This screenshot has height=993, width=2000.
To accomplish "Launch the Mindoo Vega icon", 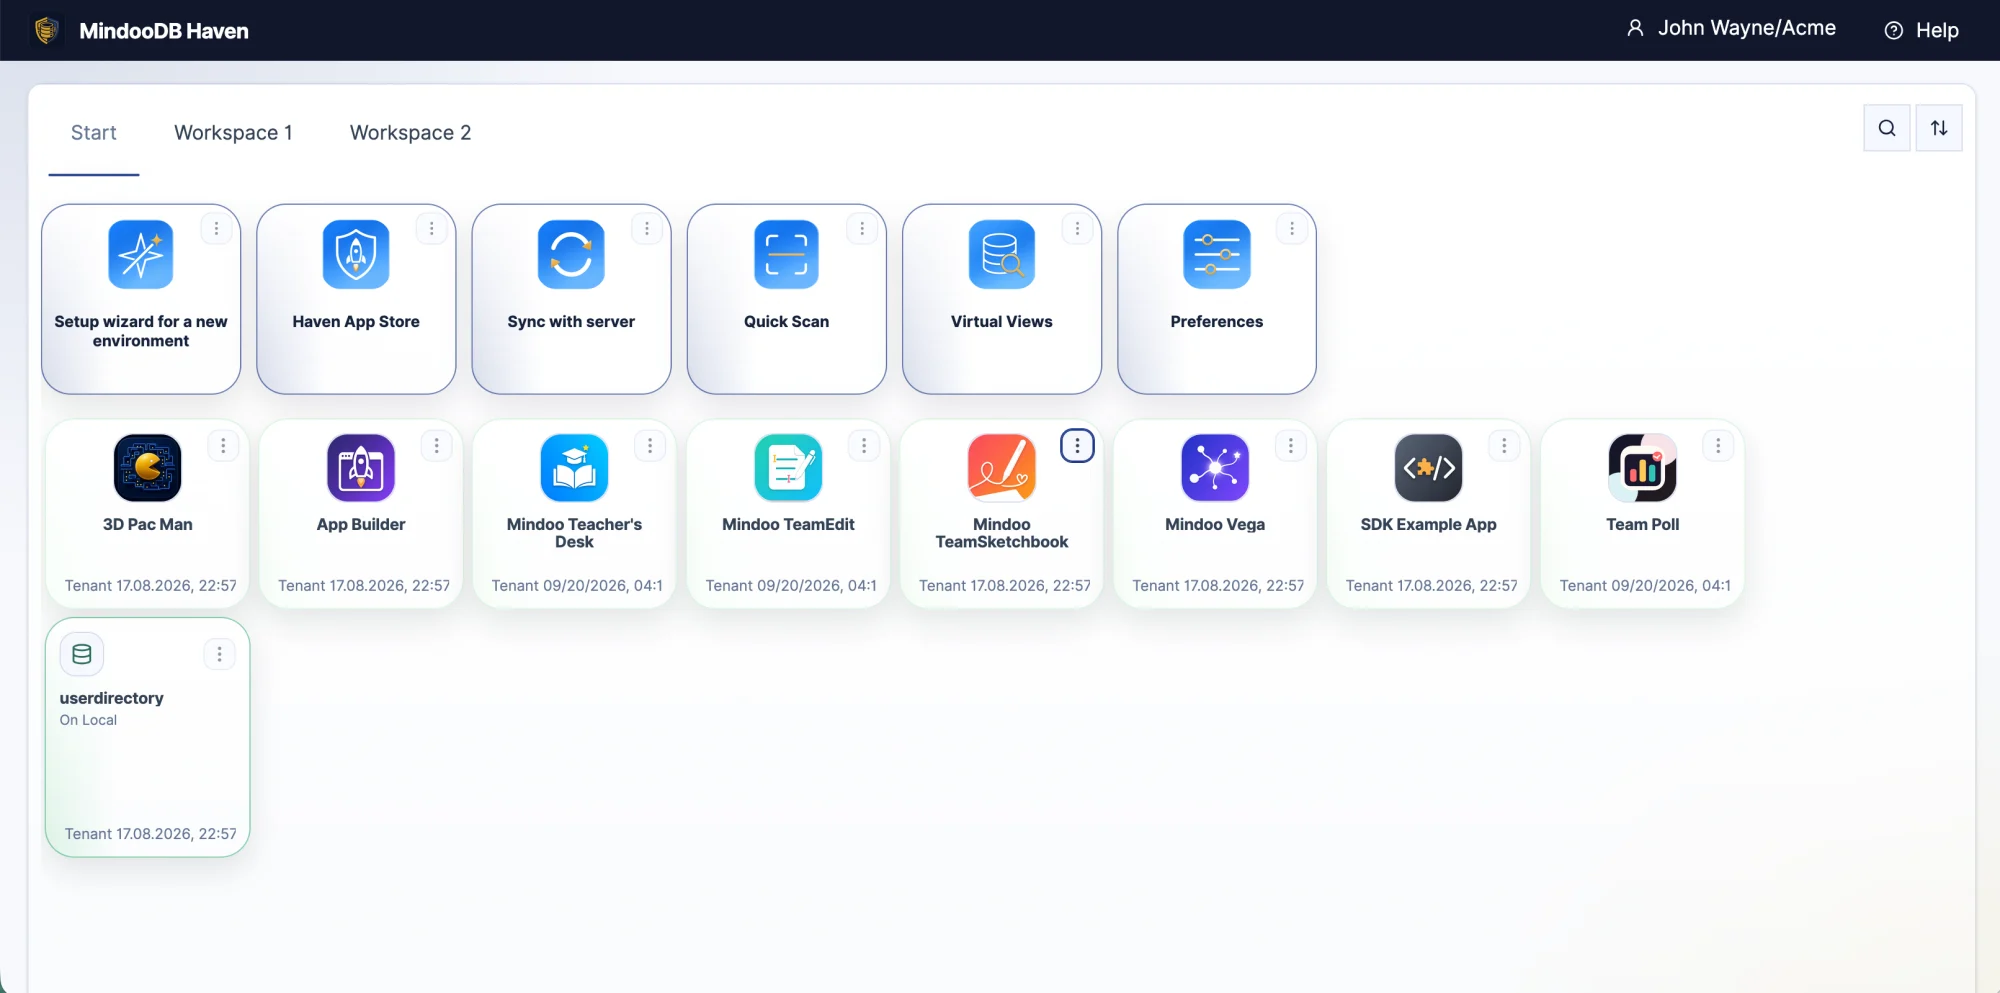I will click(1215, 467).
